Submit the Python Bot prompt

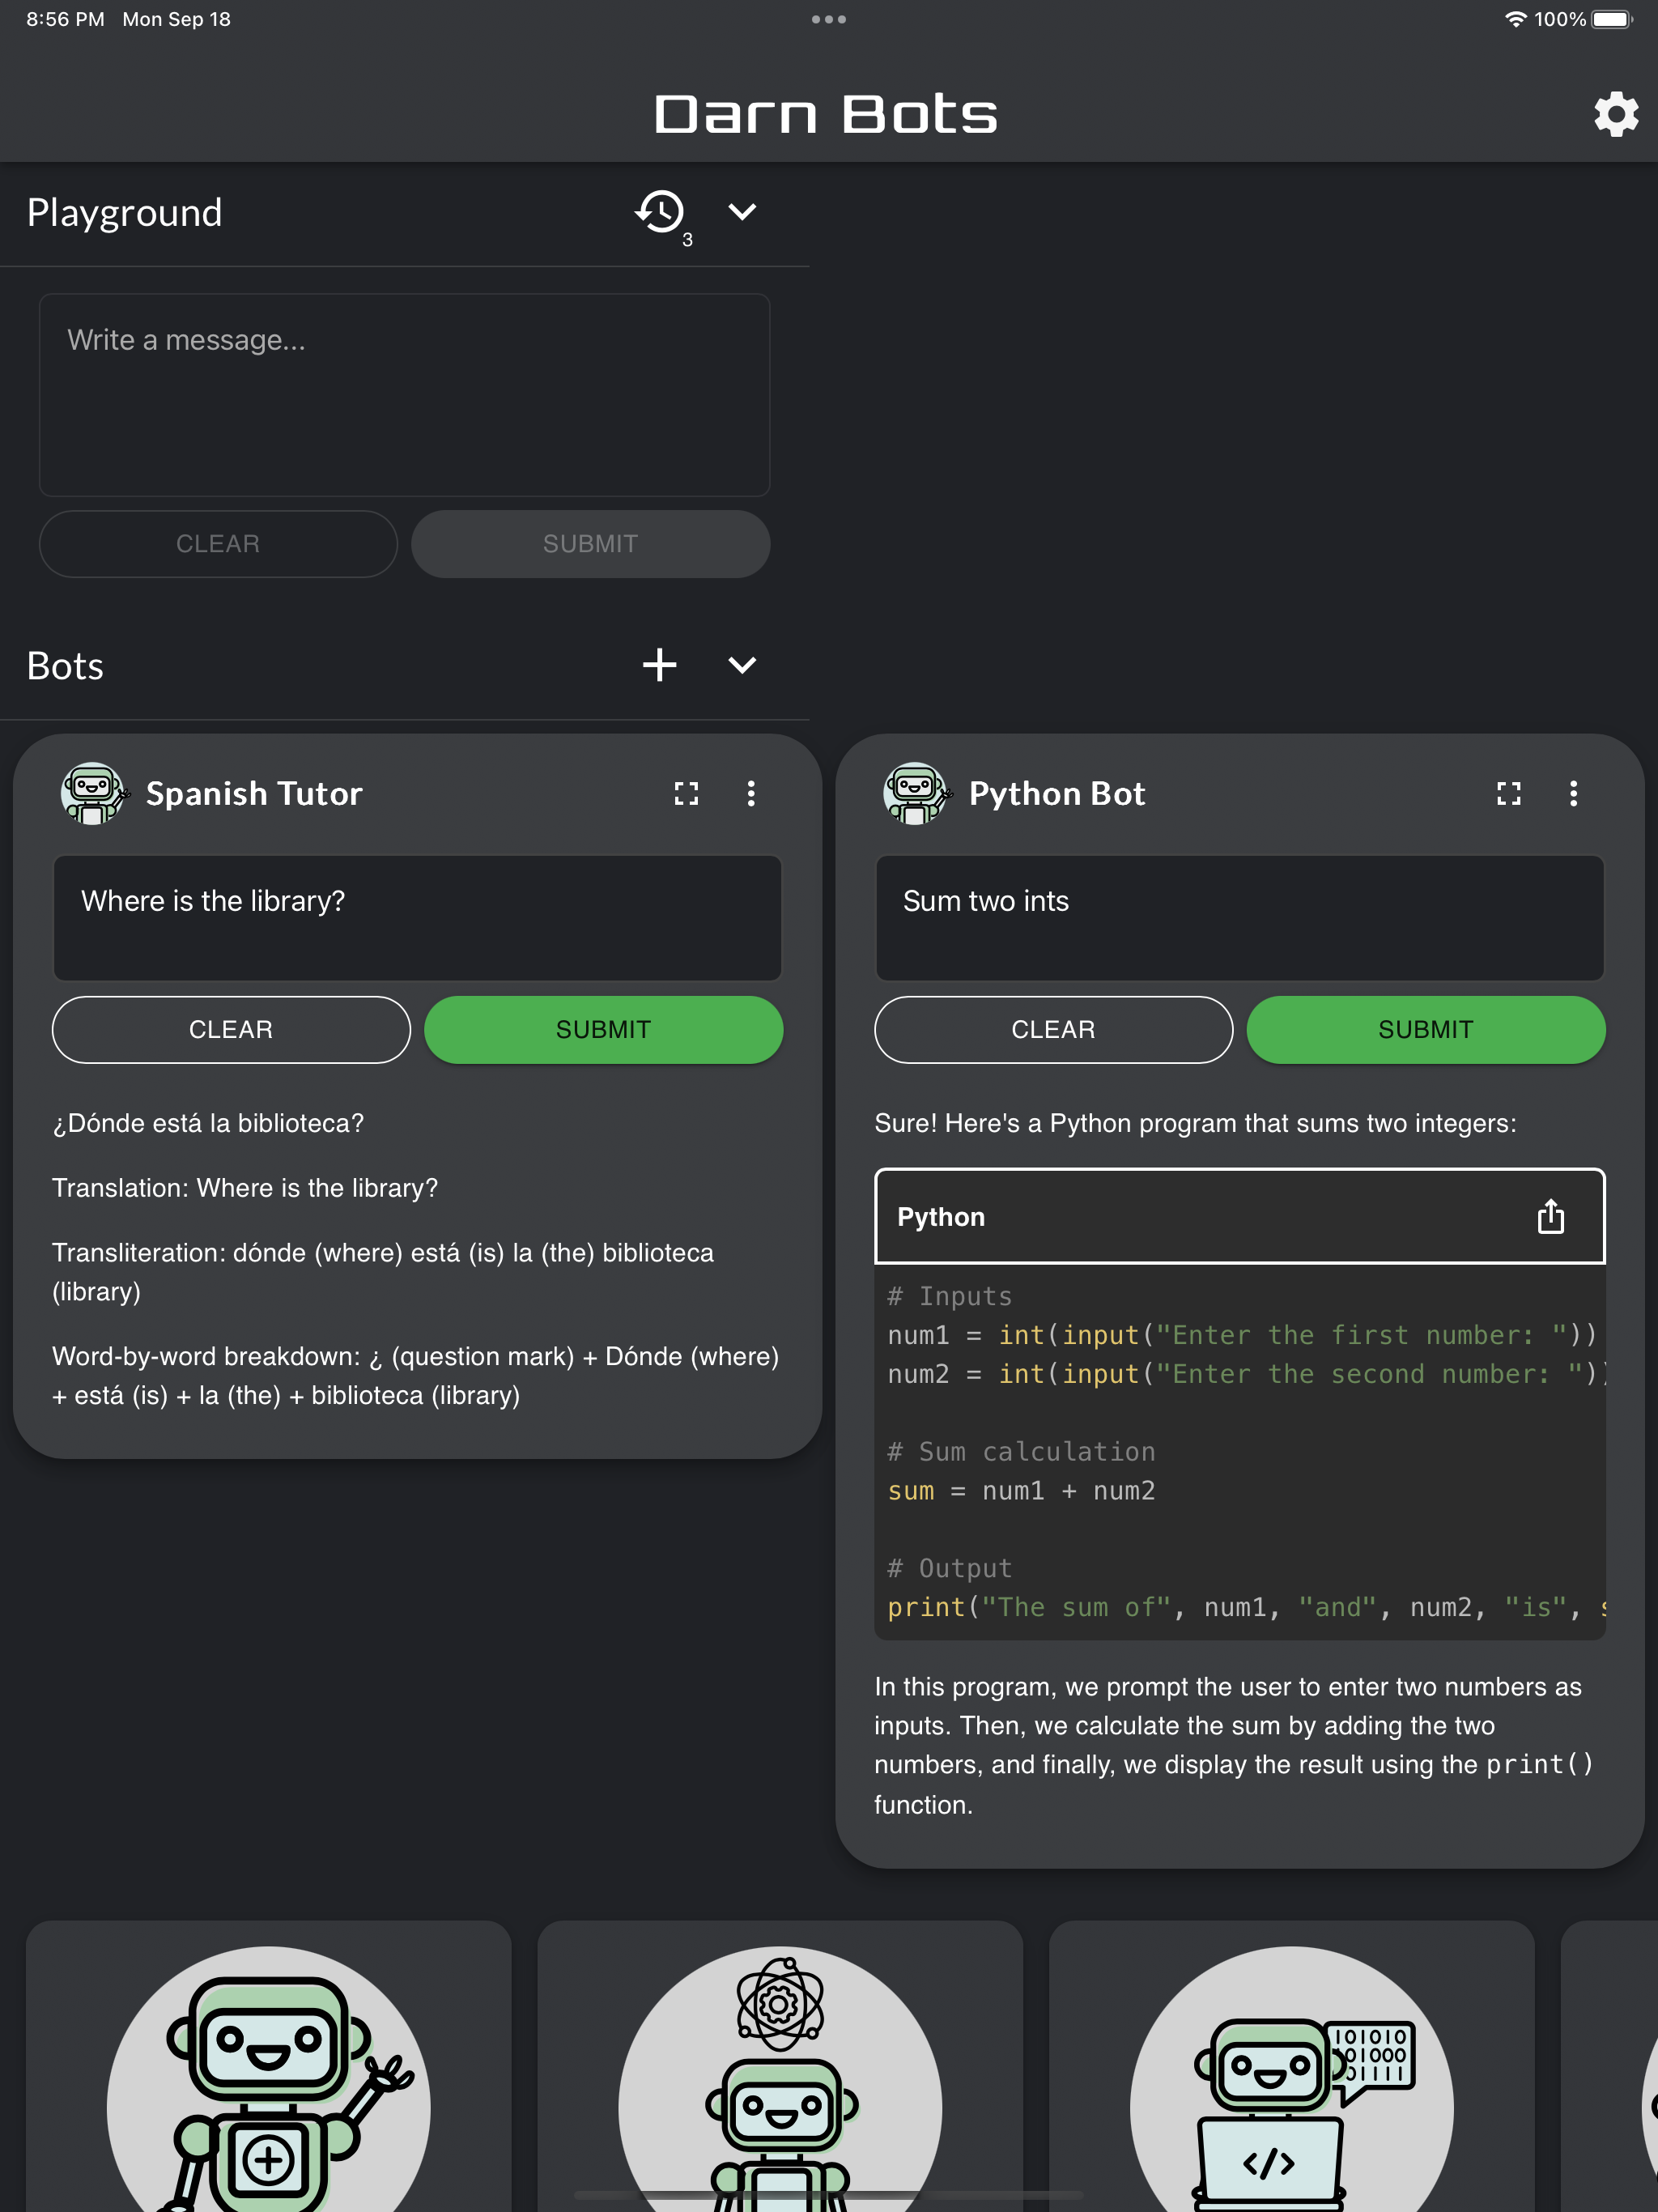click(1426, 1030)
